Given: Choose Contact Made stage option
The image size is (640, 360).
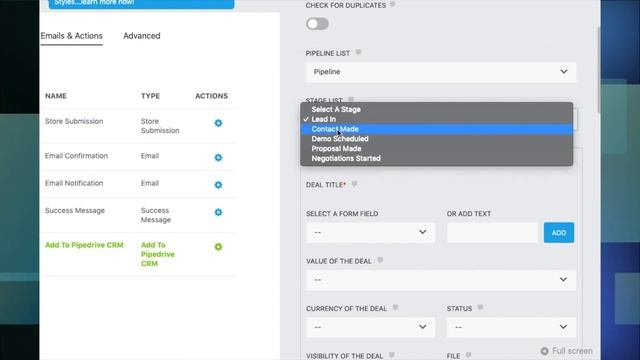Looking at the screenshot, I should pyautogui.click(x=436, y=129).
